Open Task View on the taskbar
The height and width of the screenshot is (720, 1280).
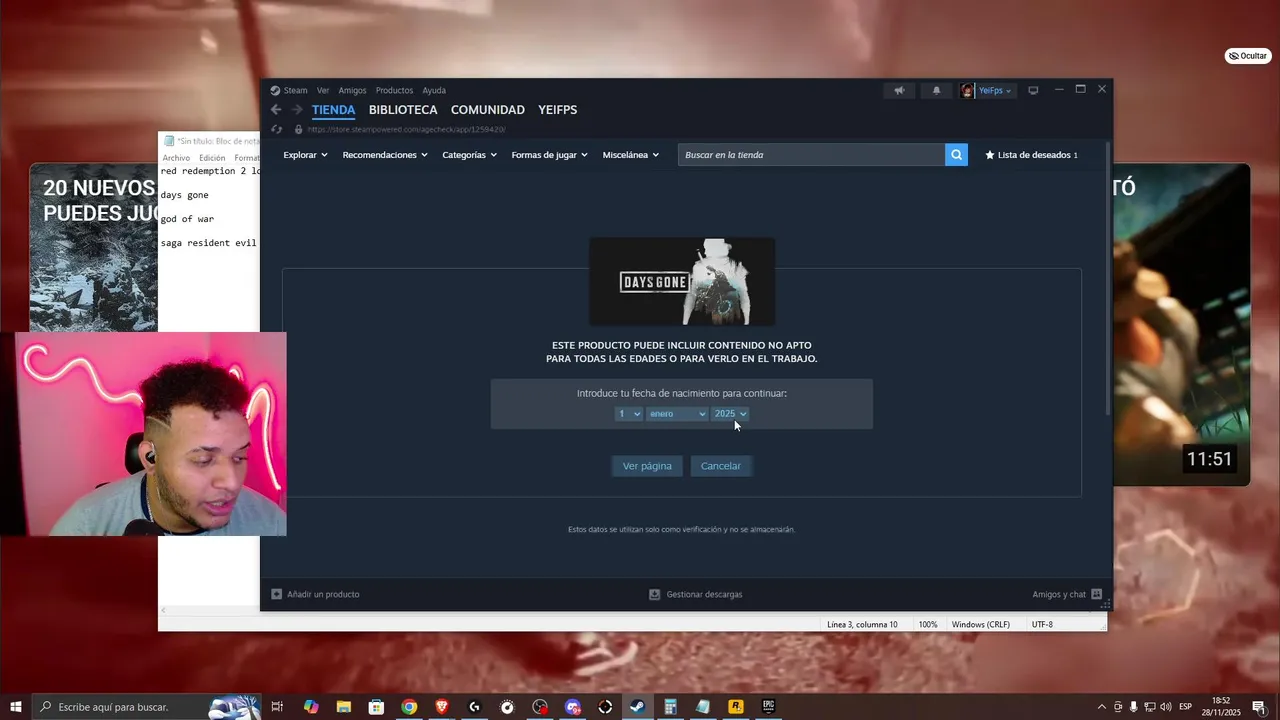(277, 707)
